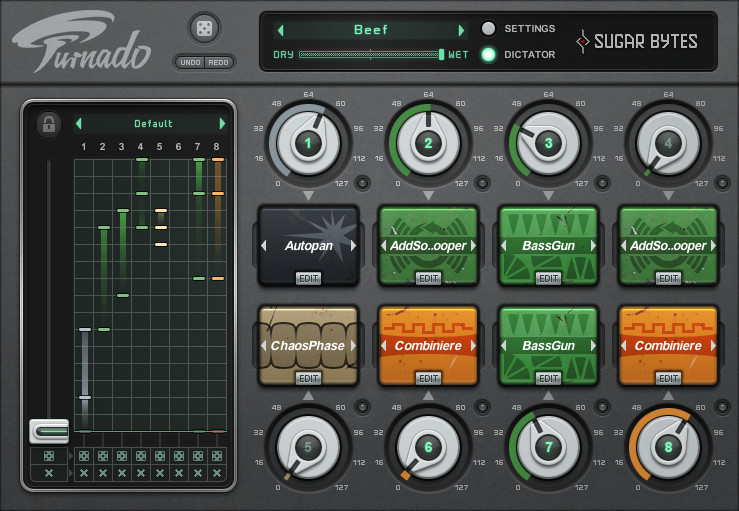Open Edit on slot 7 BassGun effect

pos(549,379)
